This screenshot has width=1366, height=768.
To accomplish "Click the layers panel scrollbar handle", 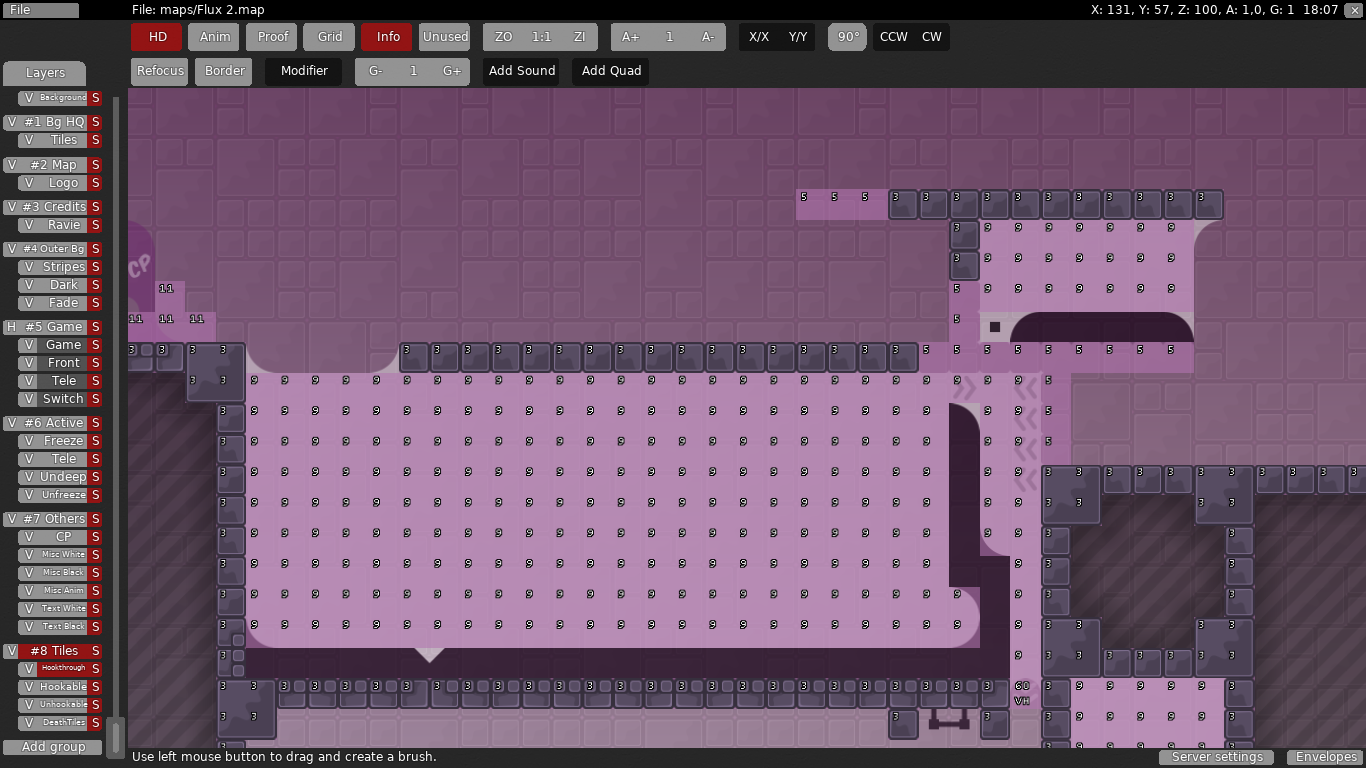I will 116,737.
